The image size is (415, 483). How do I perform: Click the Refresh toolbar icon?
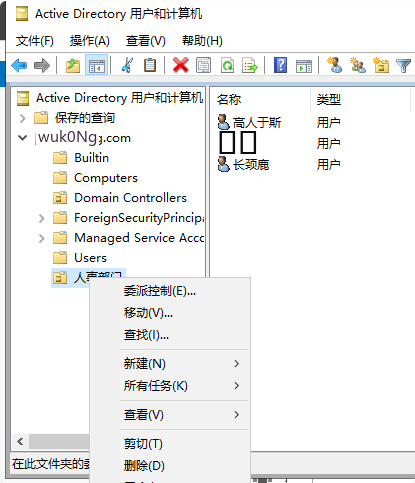[227, 65]
